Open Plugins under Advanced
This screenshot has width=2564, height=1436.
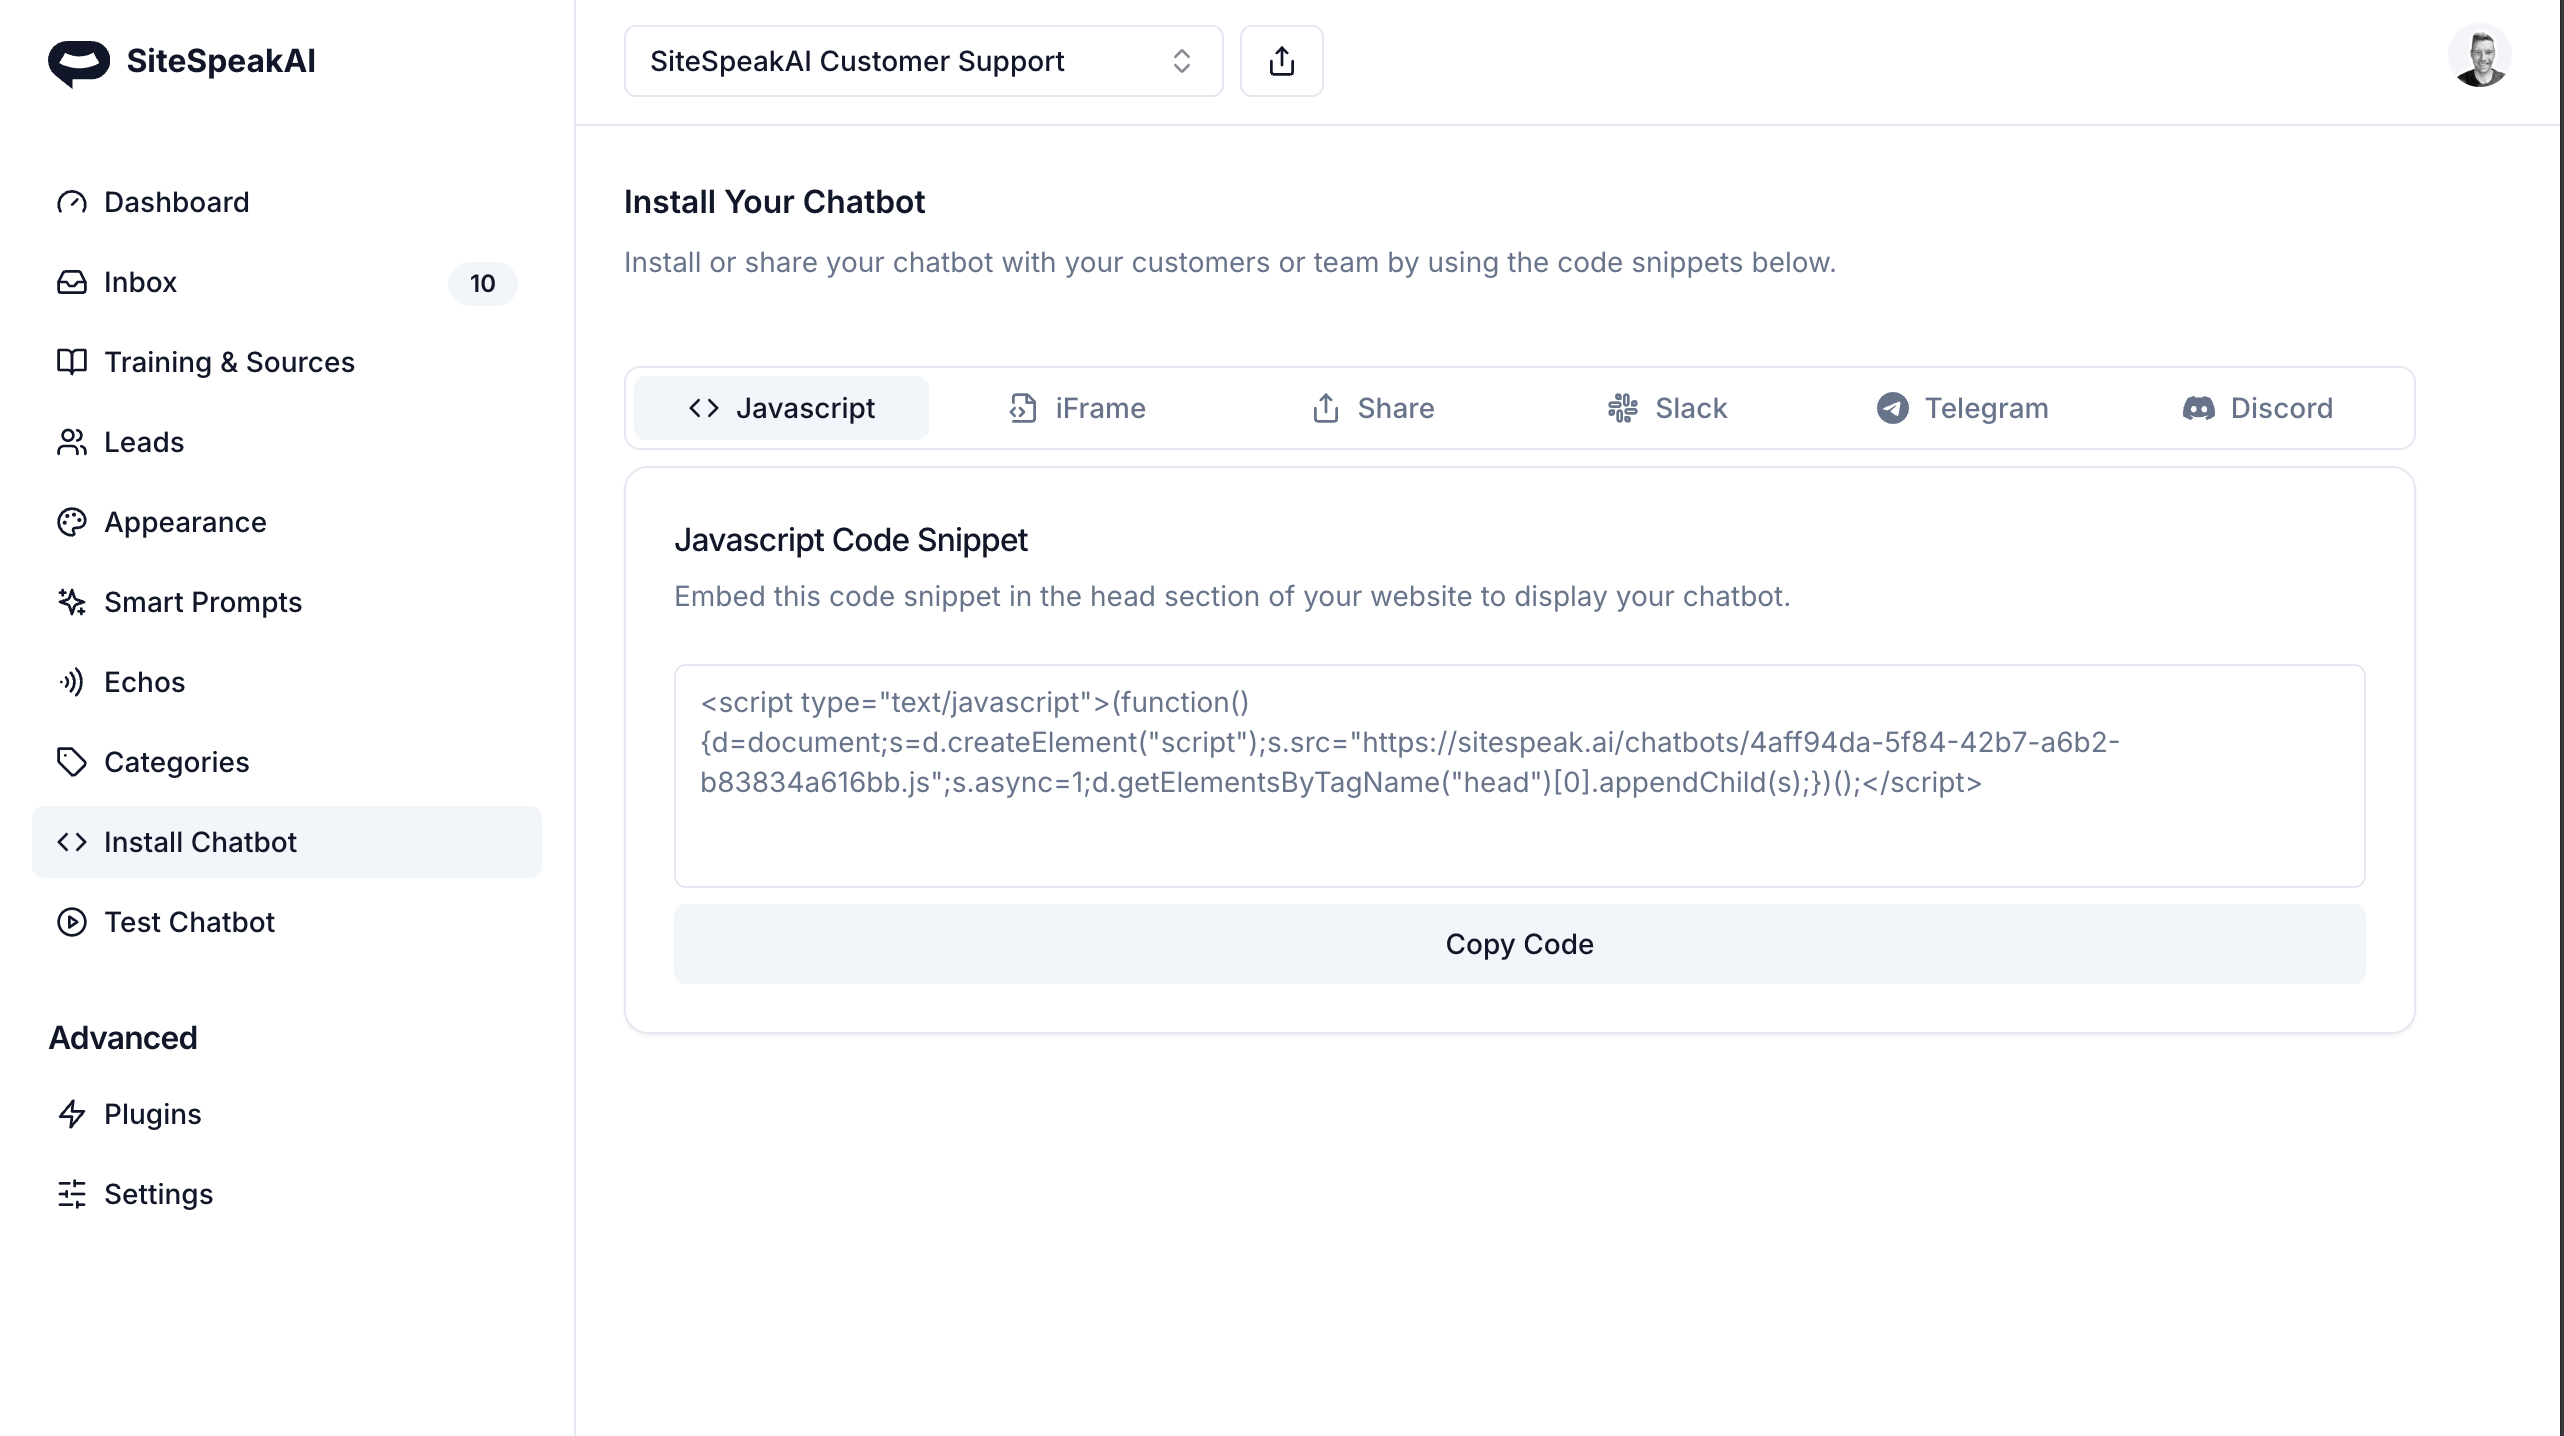pos(152,1114)
